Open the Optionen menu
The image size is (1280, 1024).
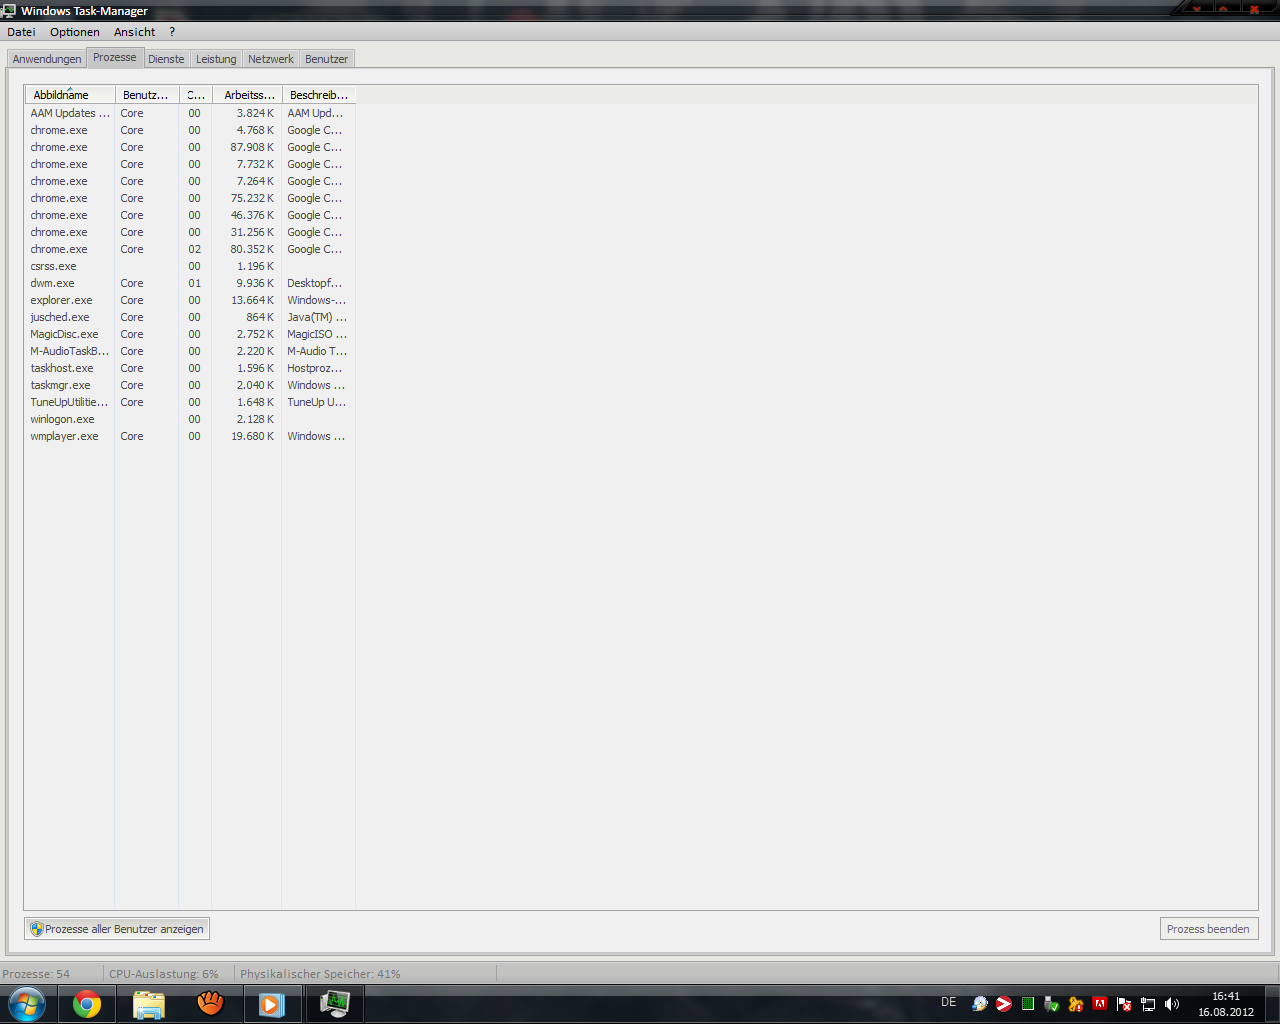75,32
